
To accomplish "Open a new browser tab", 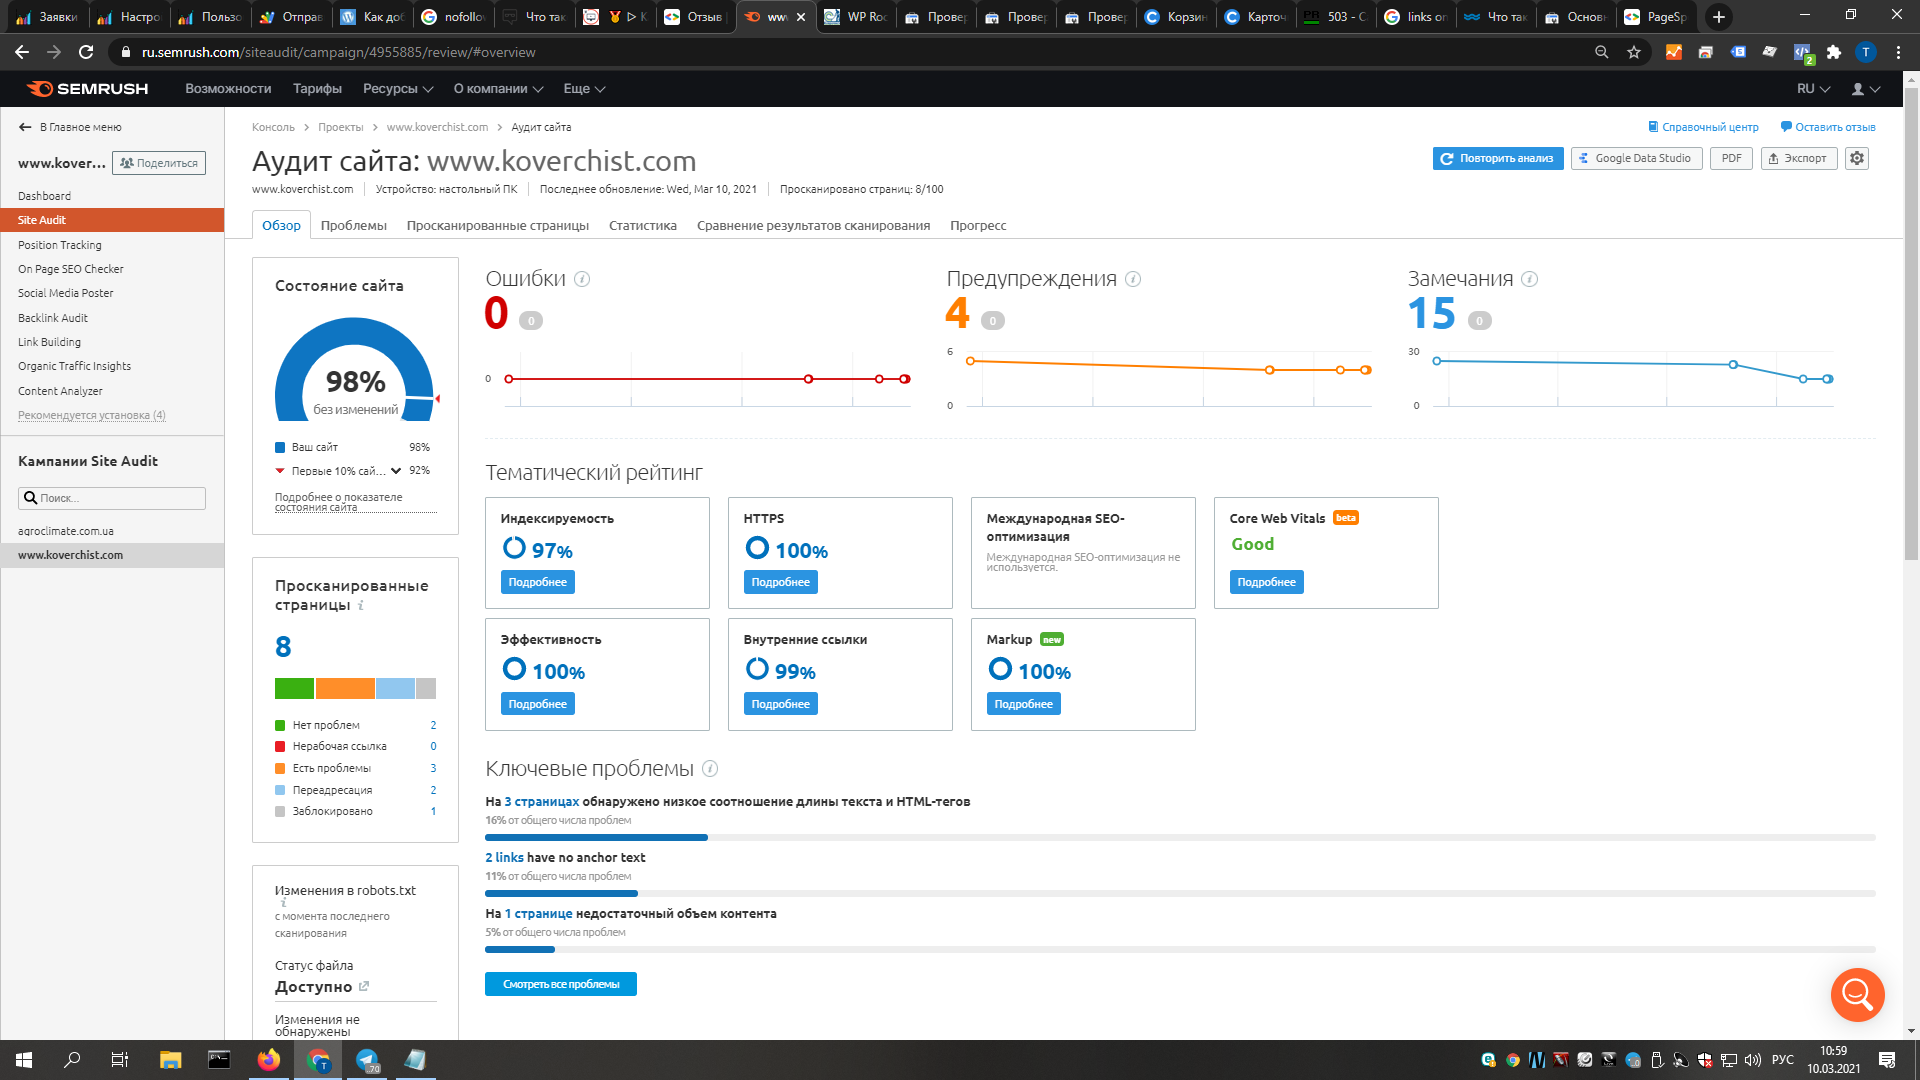I will 1719,17.
